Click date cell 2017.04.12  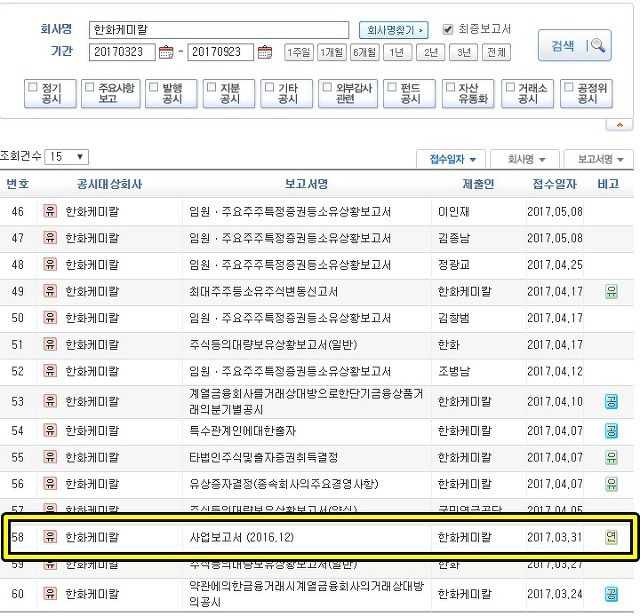pyautogui.click(x=555, y=371)
